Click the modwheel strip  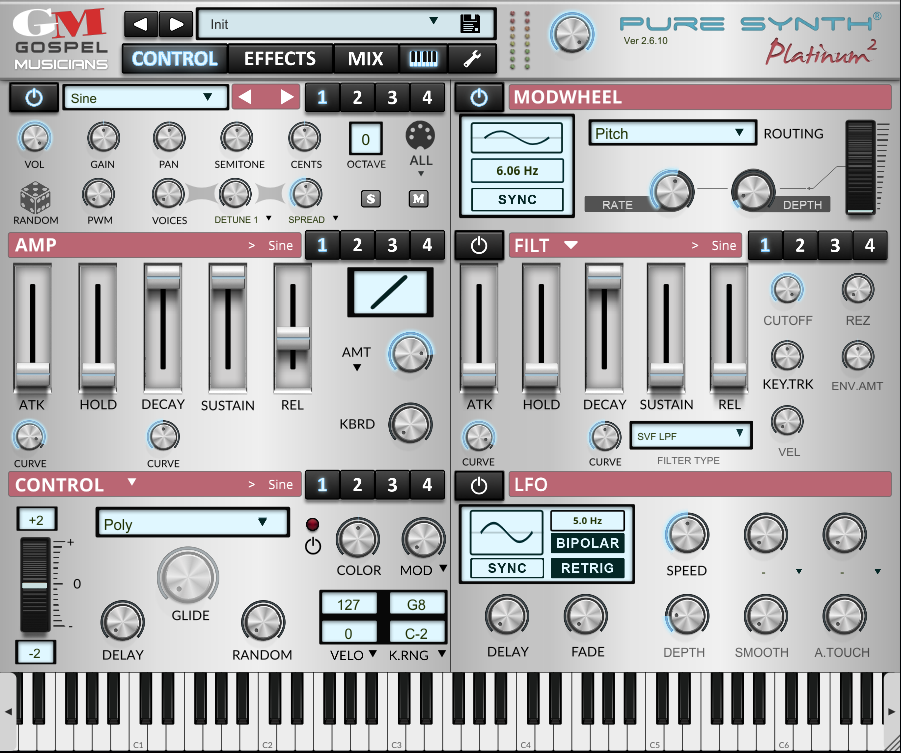click(x=860, y=167)
